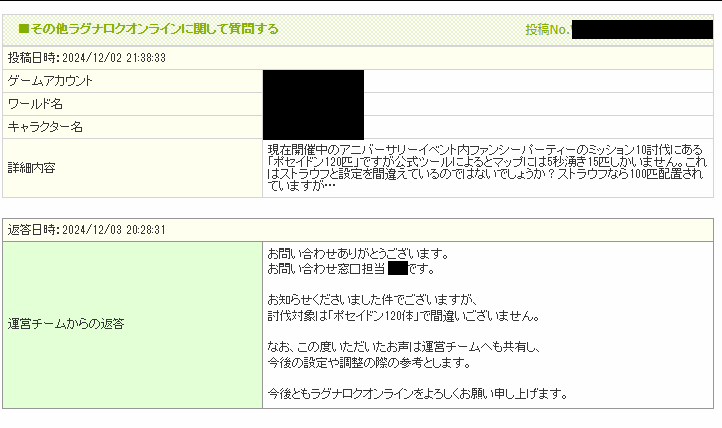Click the 今後の設定や調整の際の参考 line
This screenshot has height=428, width=722.
pyautogui.click(x=368, y=361)
